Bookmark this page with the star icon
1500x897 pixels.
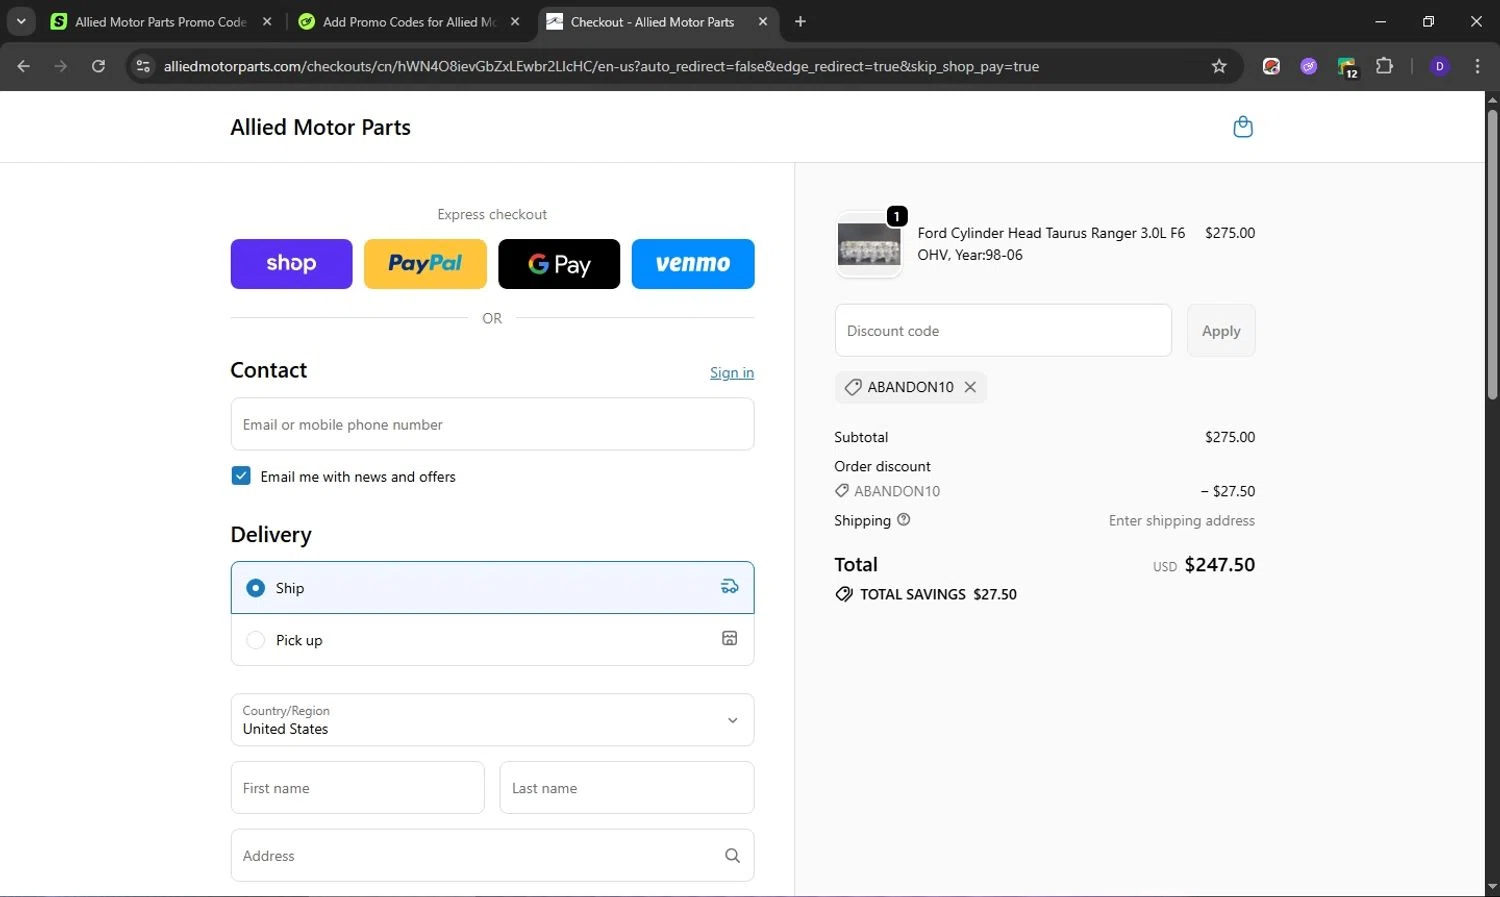[1219, 66]
